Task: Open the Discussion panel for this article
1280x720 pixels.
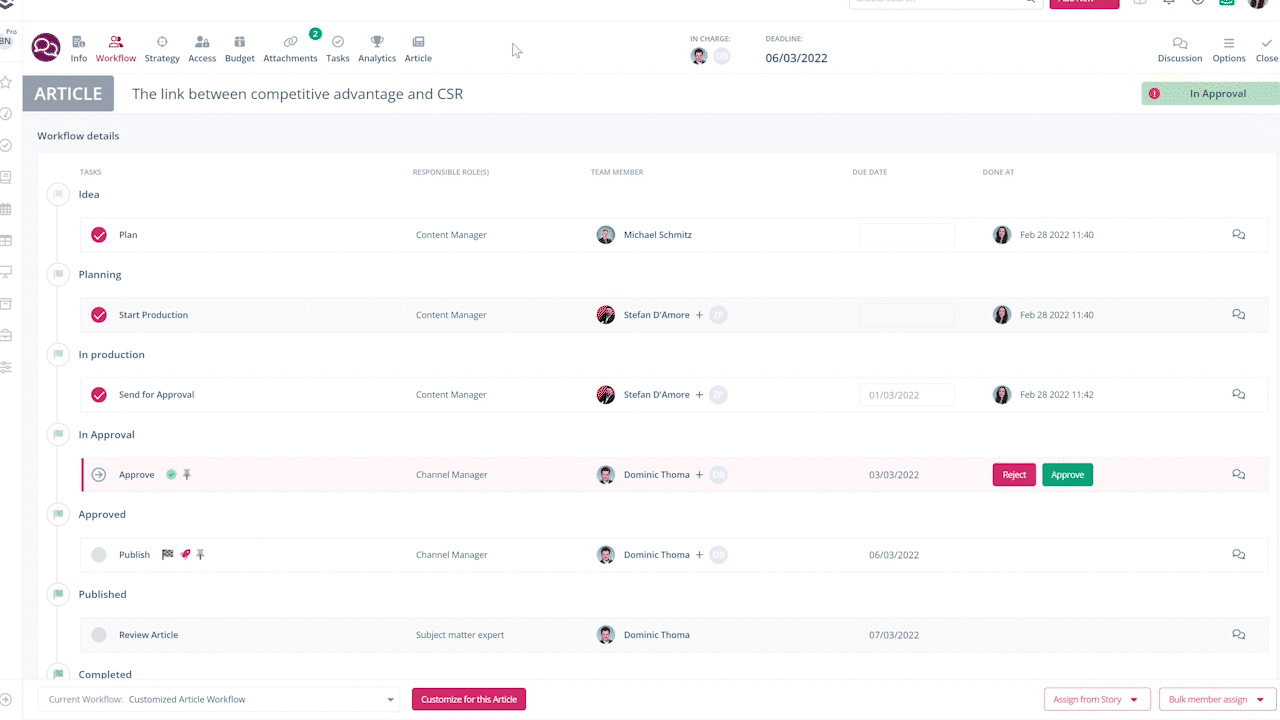Action: (x=1179, y=47)
